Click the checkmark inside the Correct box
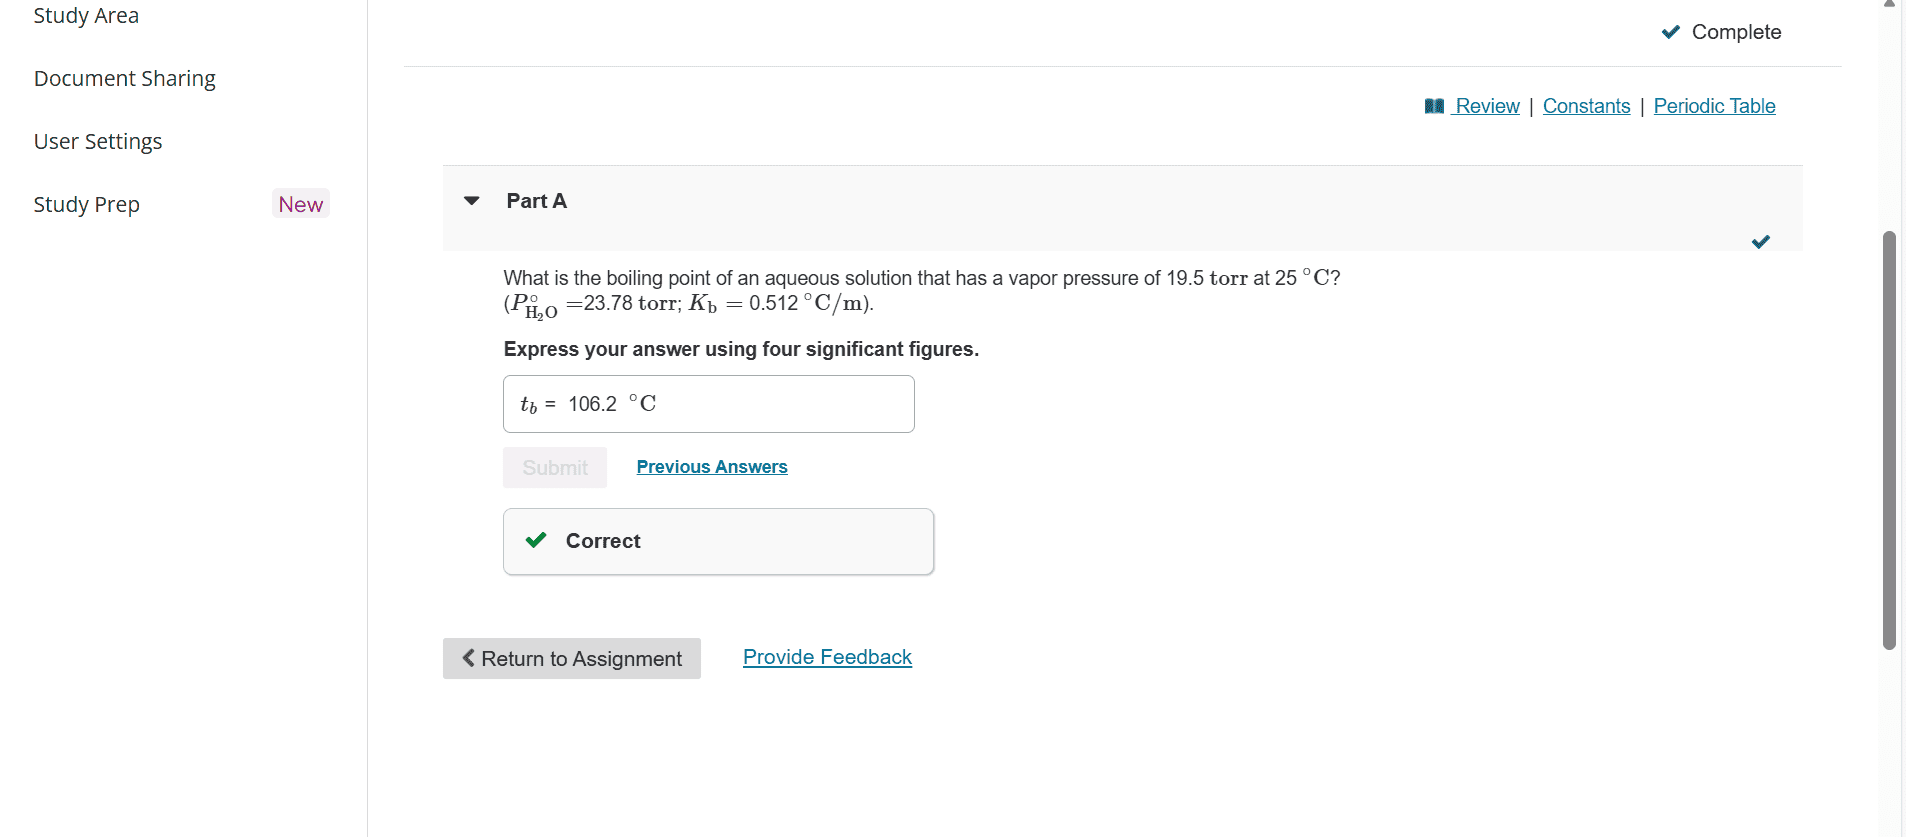This screenshot has width=1906, height=837. tap(536, 540)
